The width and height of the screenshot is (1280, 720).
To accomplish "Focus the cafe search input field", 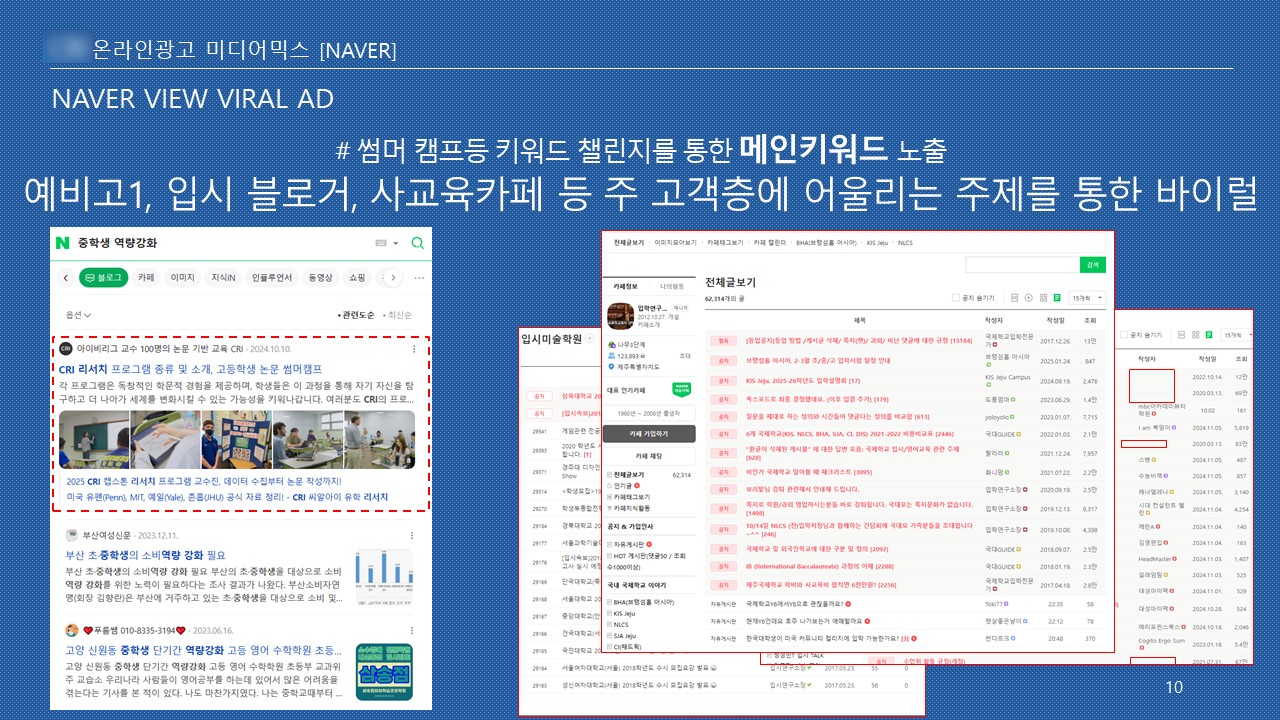I will 1023,264.
